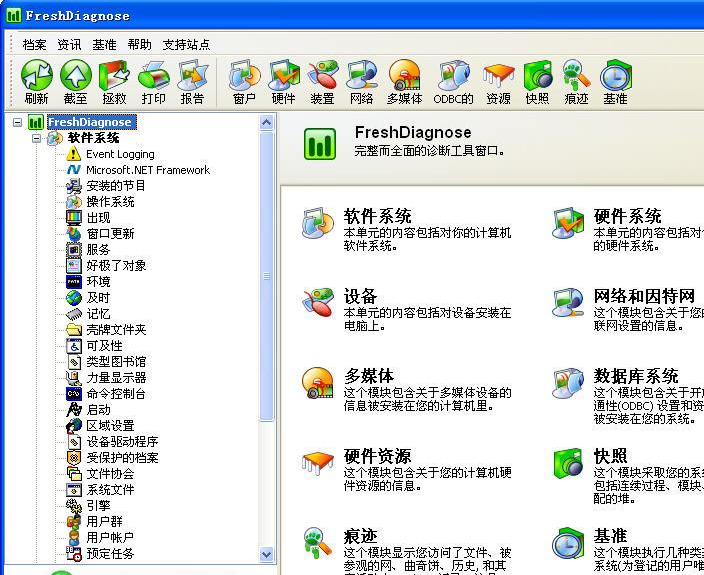Select the 基准 benchmark toolbar icon
The height and width of the screenshot is (575, 704).
(615, 75)
